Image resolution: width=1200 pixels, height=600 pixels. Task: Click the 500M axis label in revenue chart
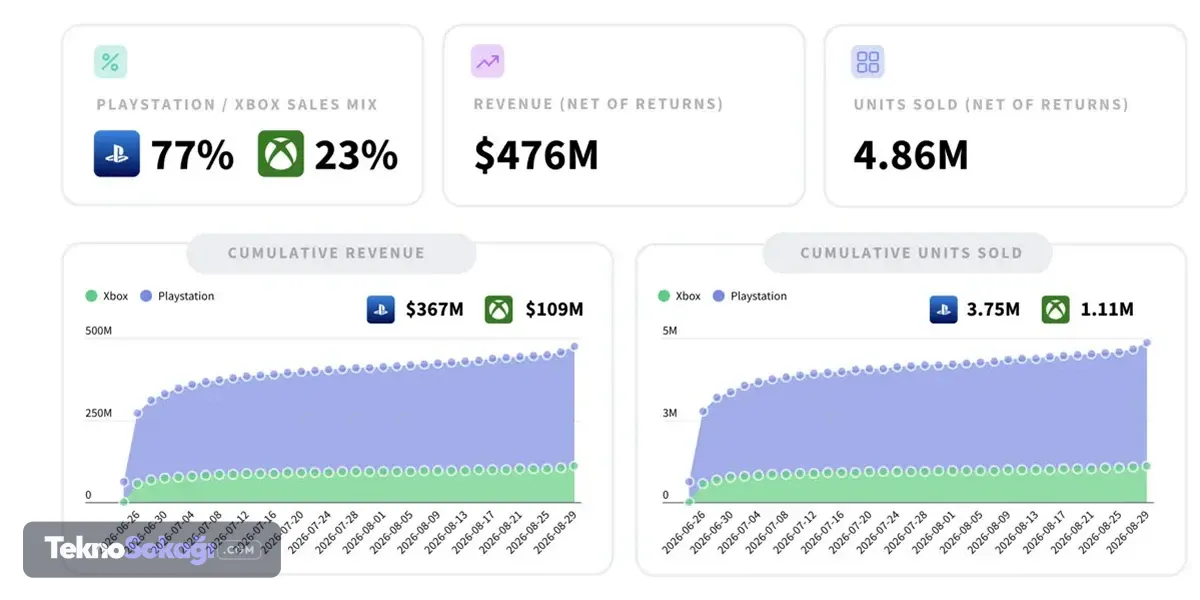[x=98, y=330]
